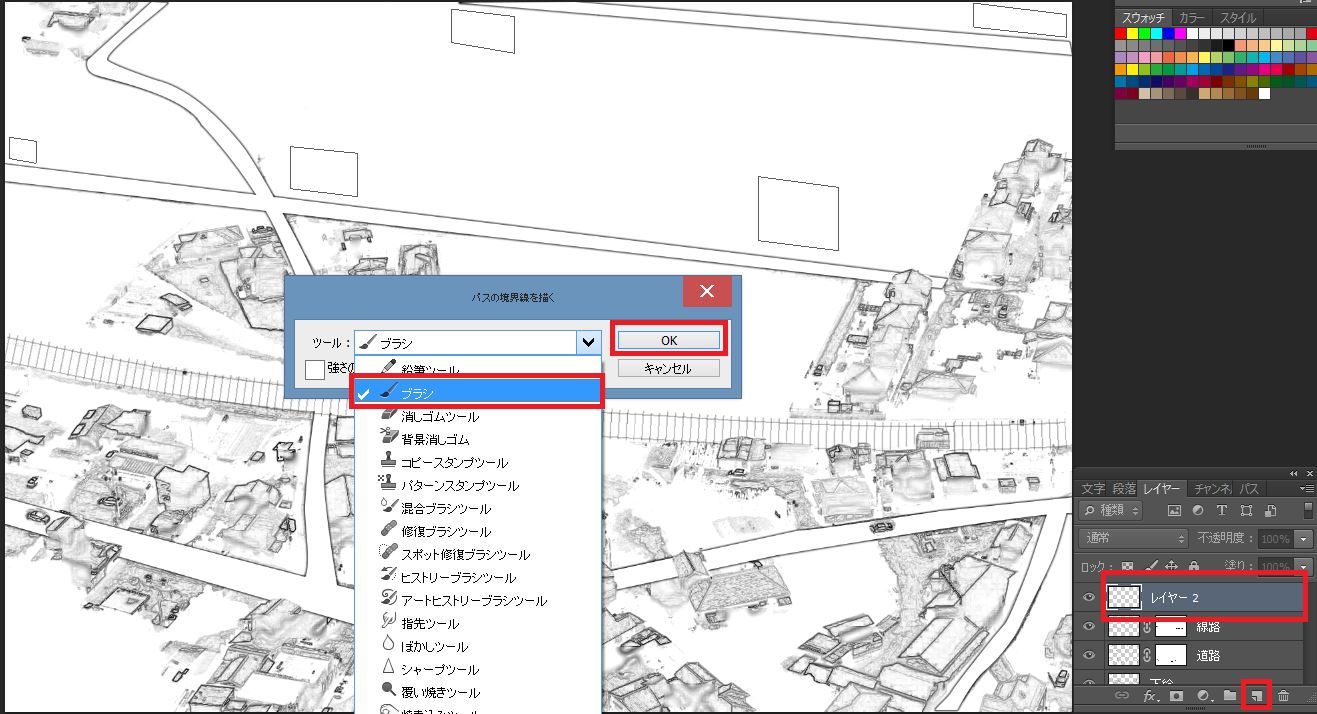Filter layers by type layer (T icon)
This screenshot has height=714, width=1317.
click(1221, 510)
